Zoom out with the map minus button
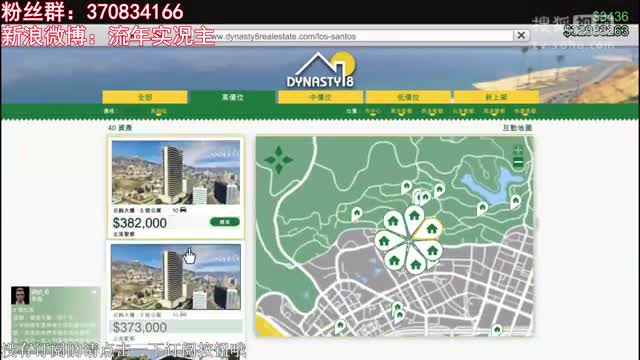The width and height of the screenshot is (640, 360). pos(518,162)
